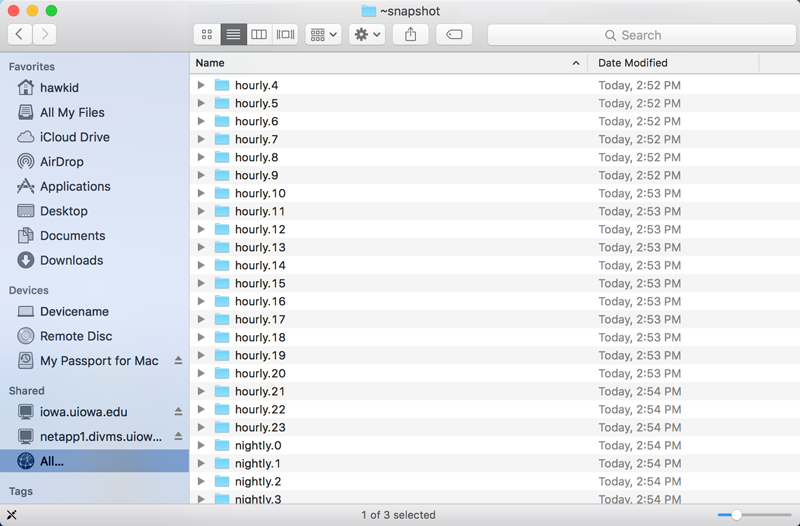Expand the hourly.10 folder
Screen dimensions: 800x526
point(201,194)
